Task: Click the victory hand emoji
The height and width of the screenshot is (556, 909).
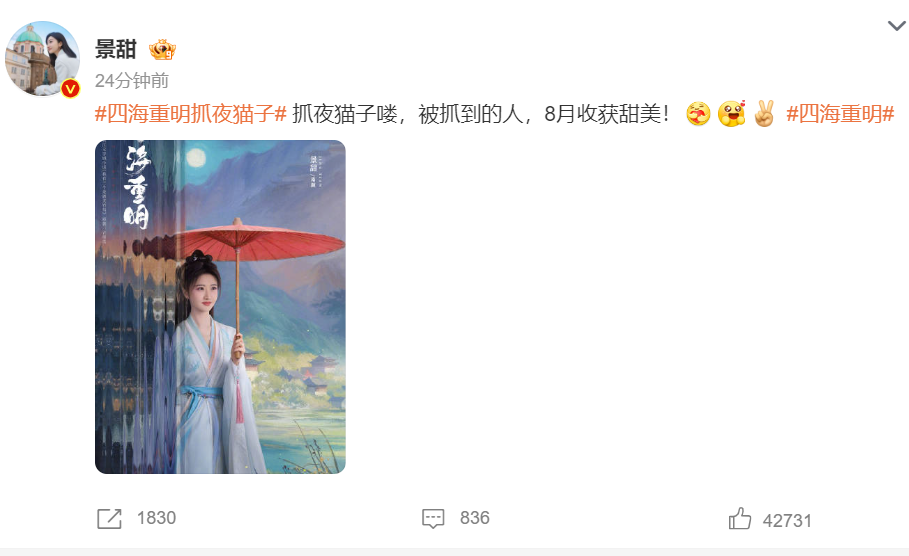Action: pyautogui.click(x=764, y=114)
